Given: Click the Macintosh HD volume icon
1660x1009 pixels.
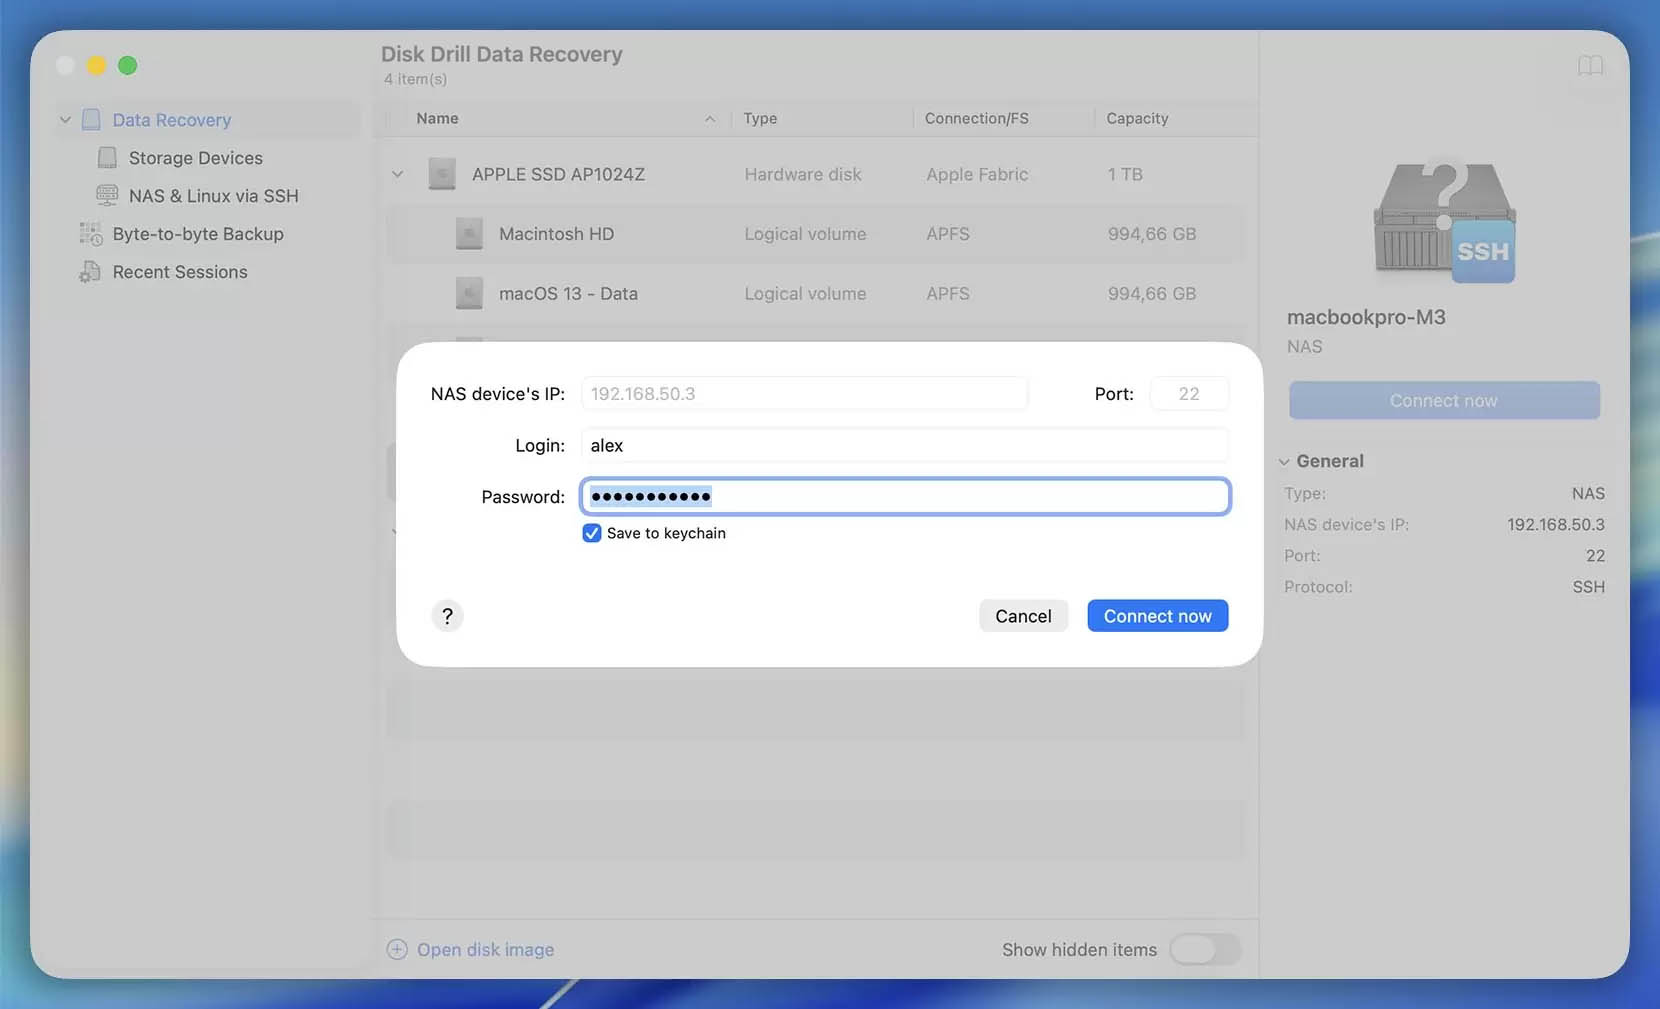Looking at the screenshot, I should [x=469, y=234].
